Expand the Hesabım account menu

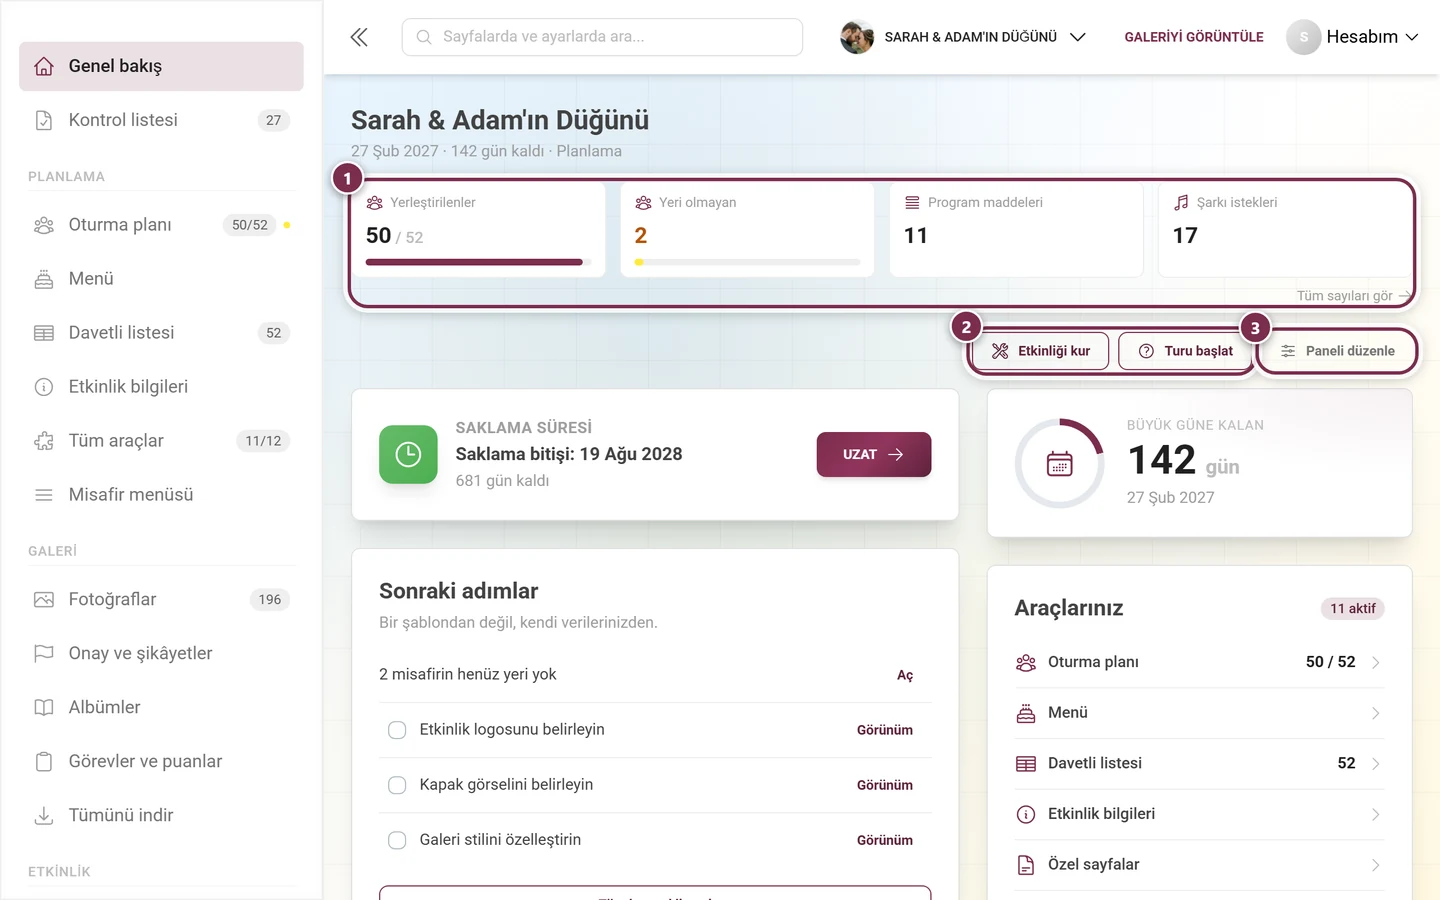1353,37
